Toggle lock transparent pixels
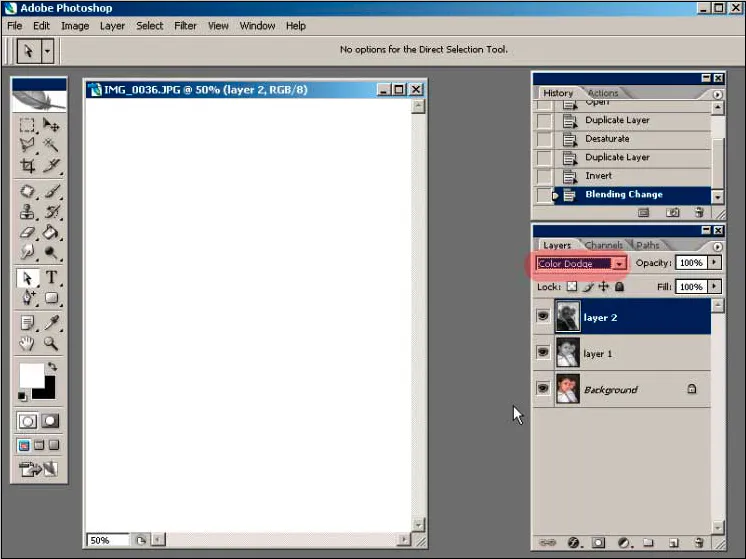 point(572,286)
